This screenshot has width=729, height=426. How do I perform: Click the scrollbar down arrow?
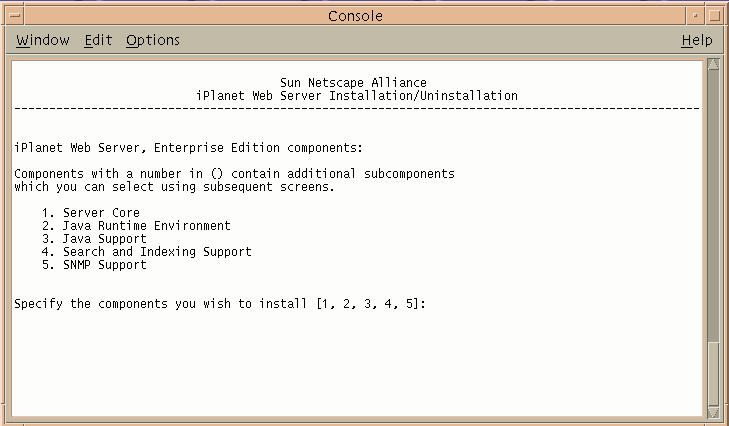coord(713,412)
